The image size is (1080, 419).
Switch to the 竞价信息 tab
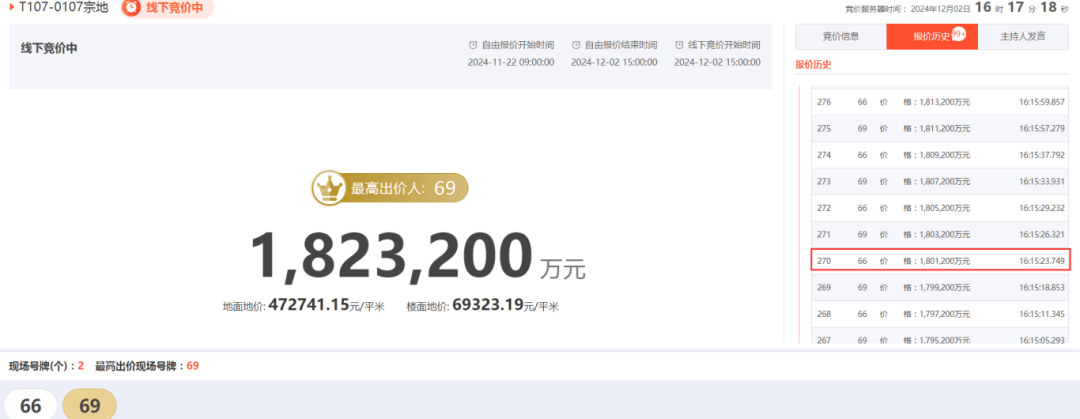click(840, 37)
